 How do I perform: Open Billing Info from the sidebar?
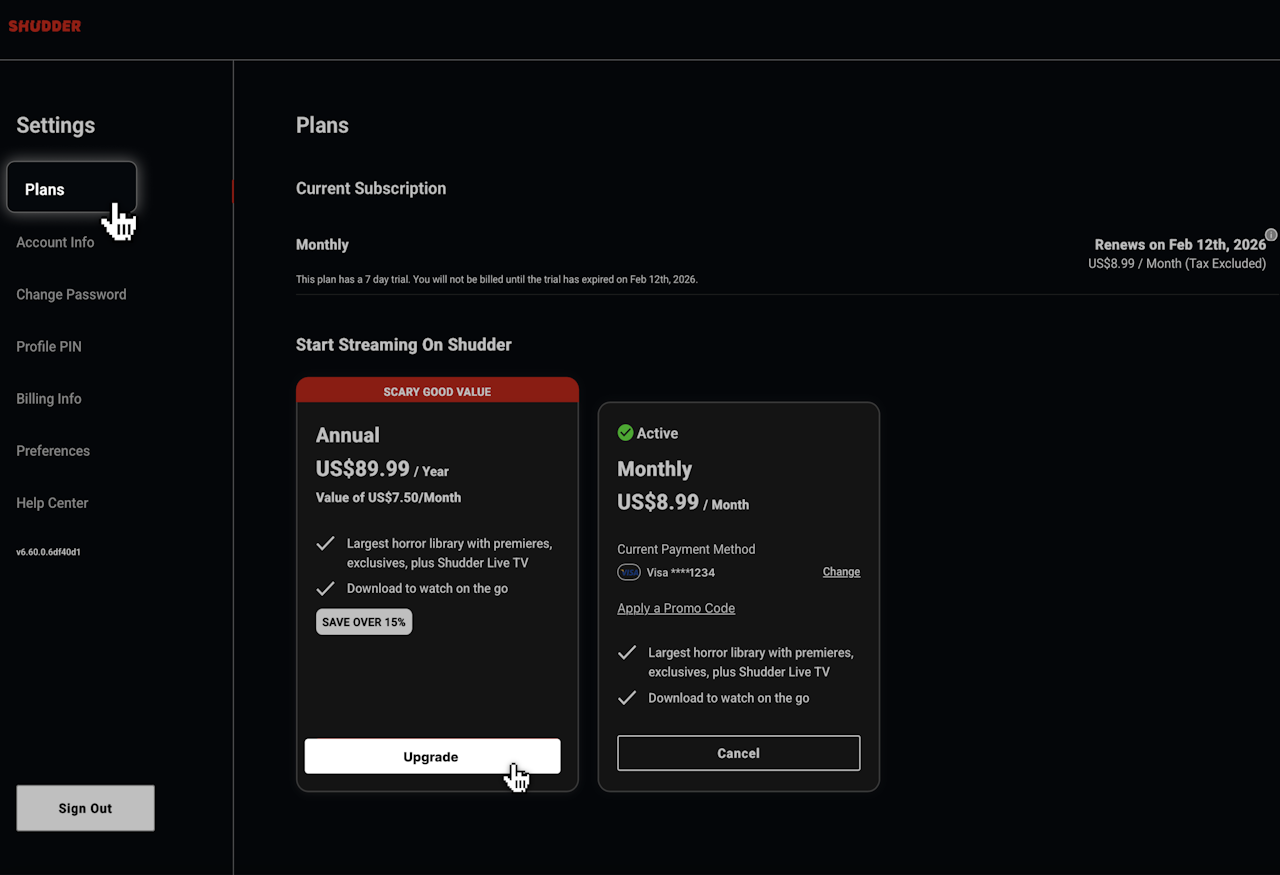point(48,398)
